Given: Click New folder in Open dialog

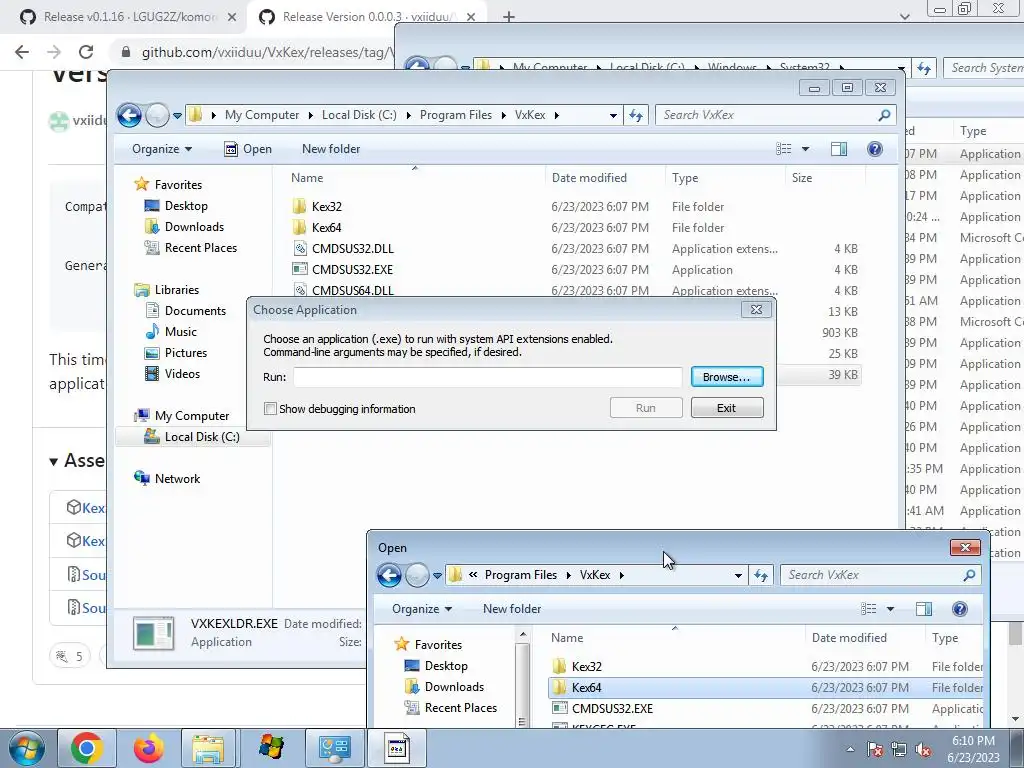Looking at the screenshot, I should tap(512, 609).
